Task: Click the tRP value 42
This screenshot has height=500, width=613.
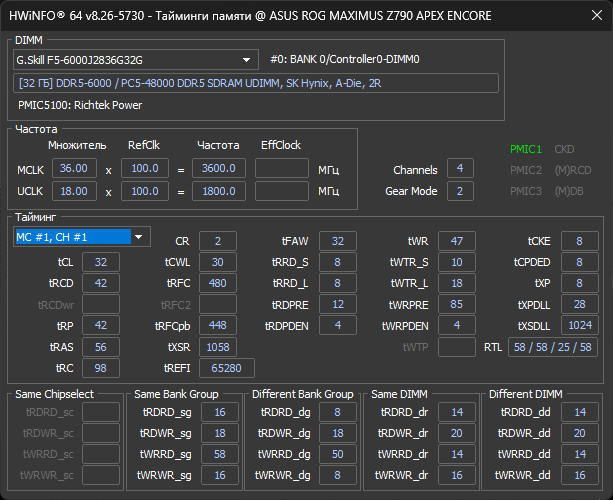Action: pyautogui.click(x=101, y=325)
